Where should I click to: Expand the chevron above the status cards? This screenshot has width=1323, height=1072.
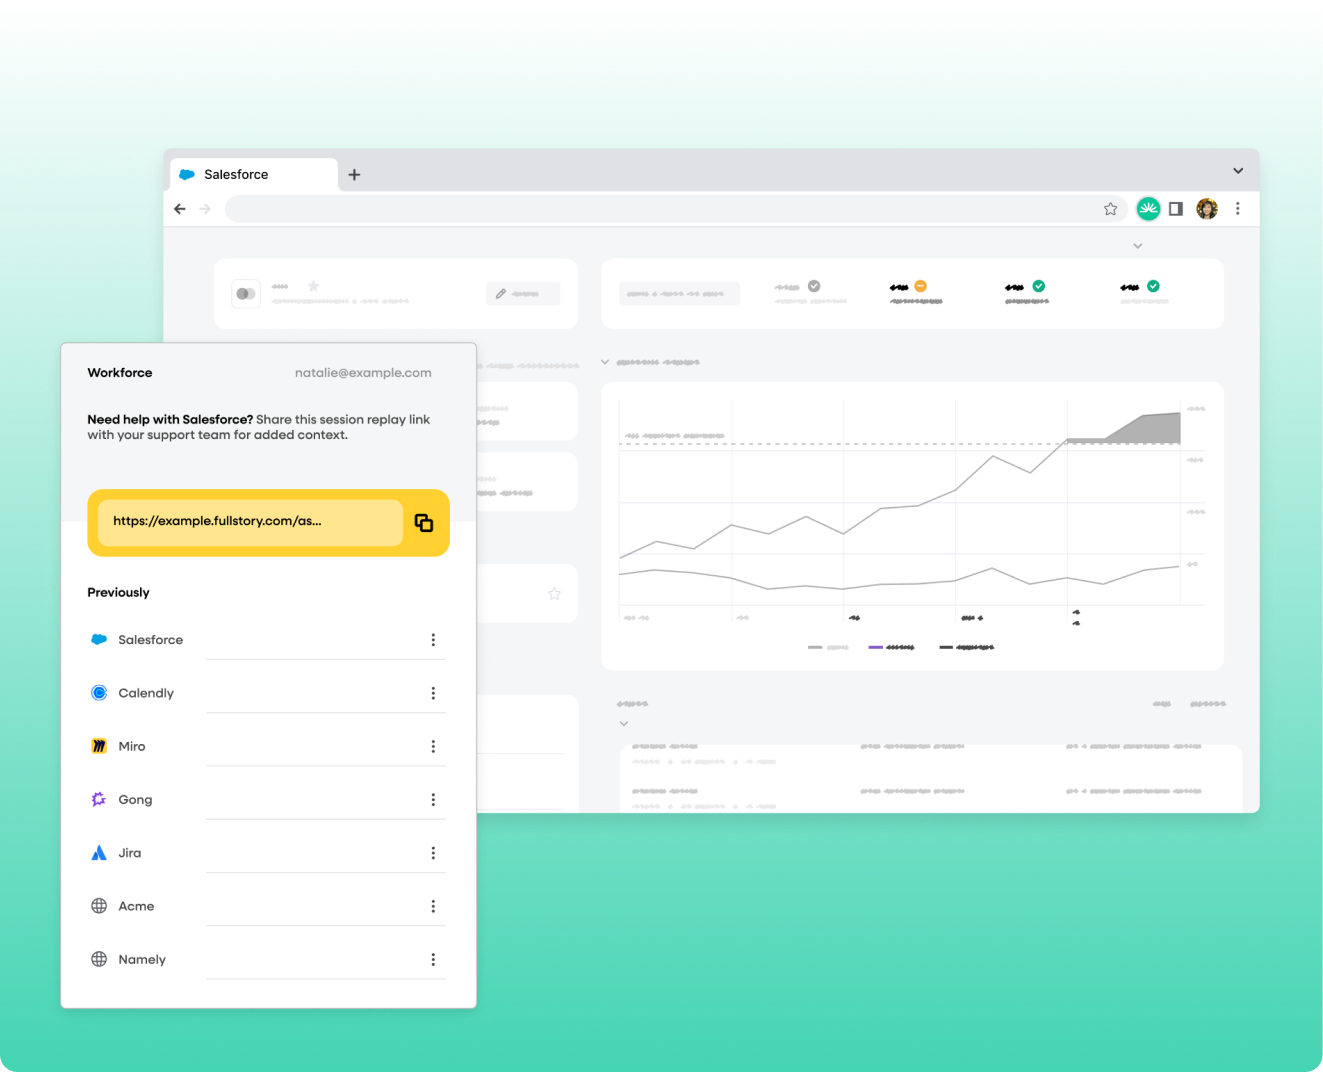coord(1138,246)
